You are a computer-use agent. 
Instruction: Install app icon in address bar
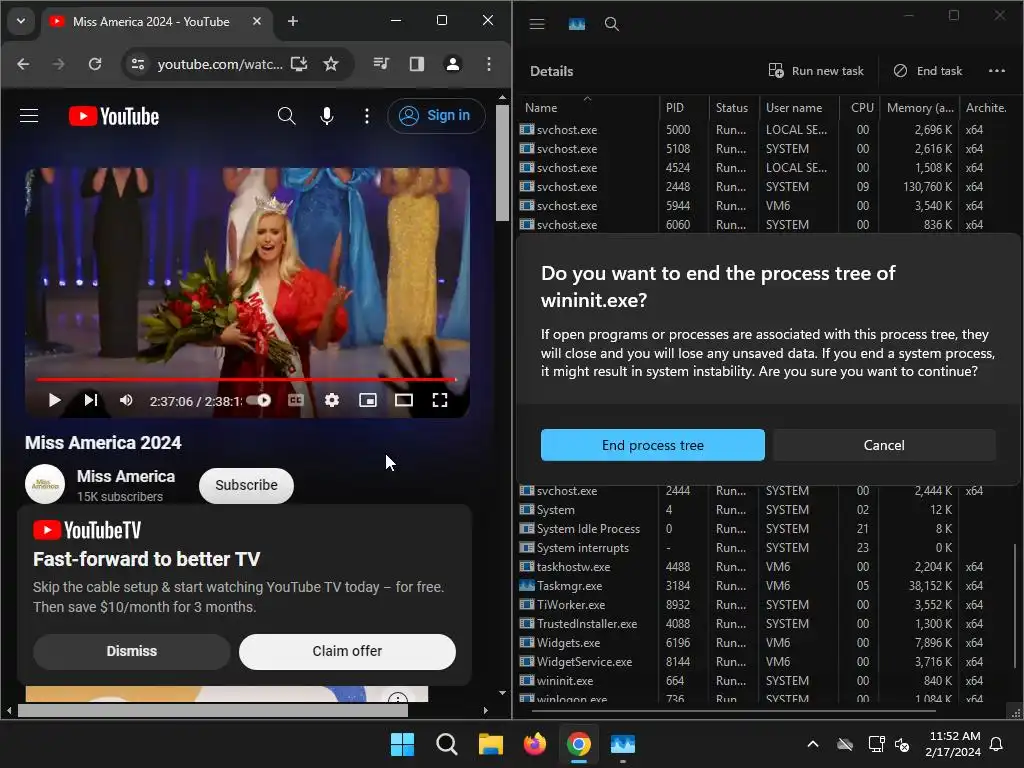tap(299, 64)
